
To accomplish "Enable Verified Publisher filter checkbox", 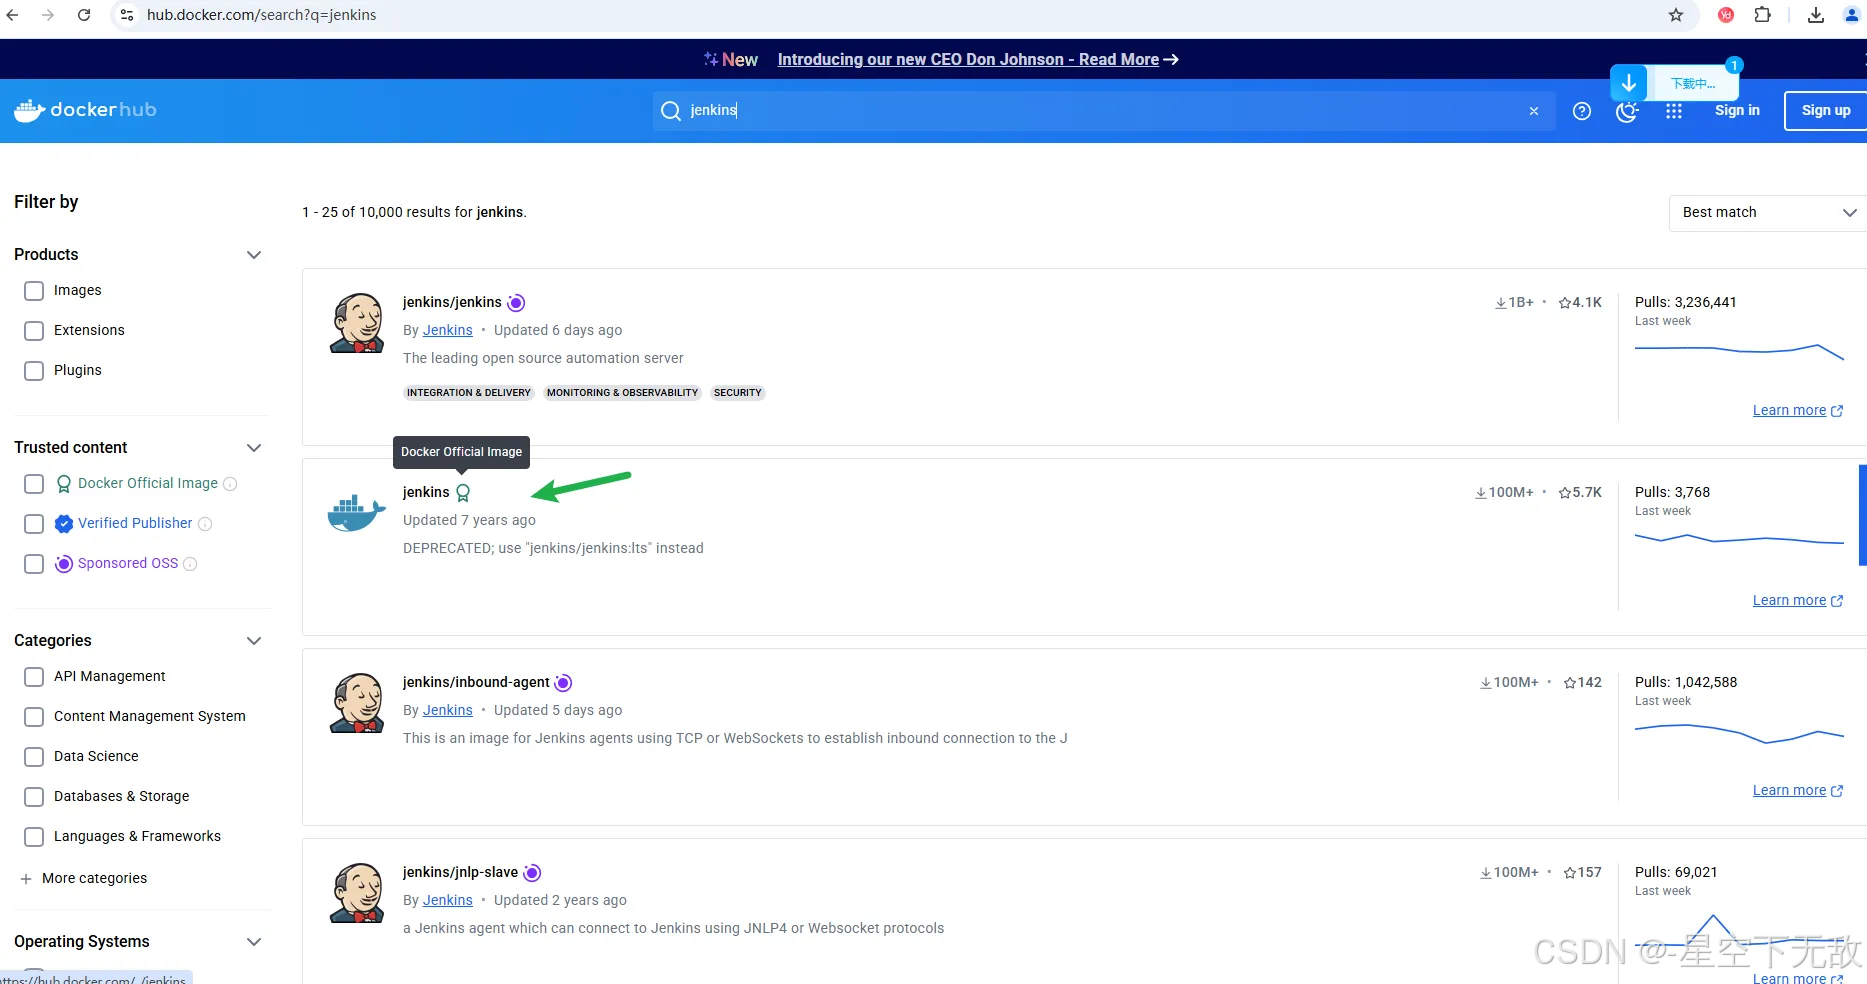I will (34, 524).
